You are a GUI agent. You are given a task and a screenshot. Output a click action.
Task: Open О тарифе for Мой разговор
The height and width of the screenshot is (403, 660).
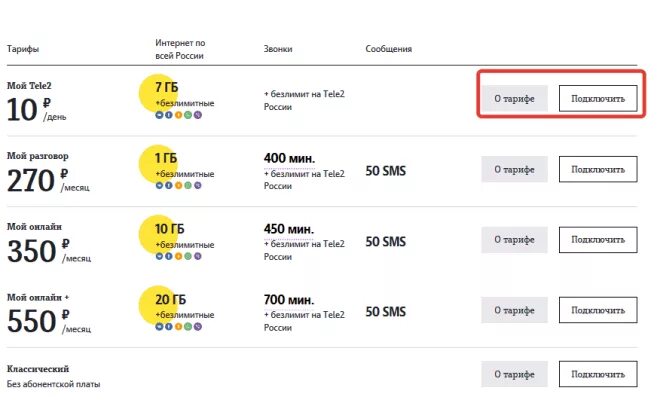[514, 169]
